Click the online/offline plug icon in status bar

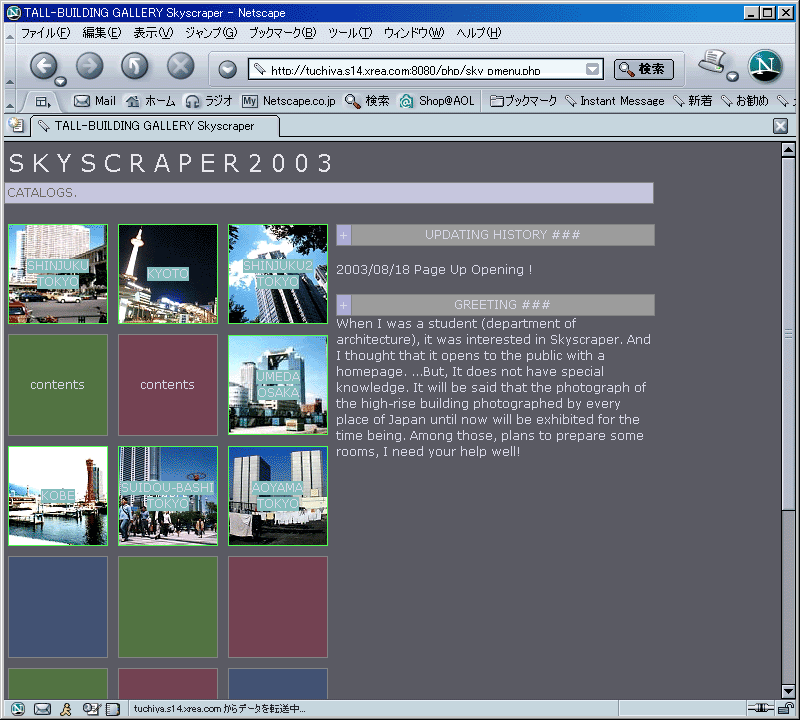coord(761,707)
